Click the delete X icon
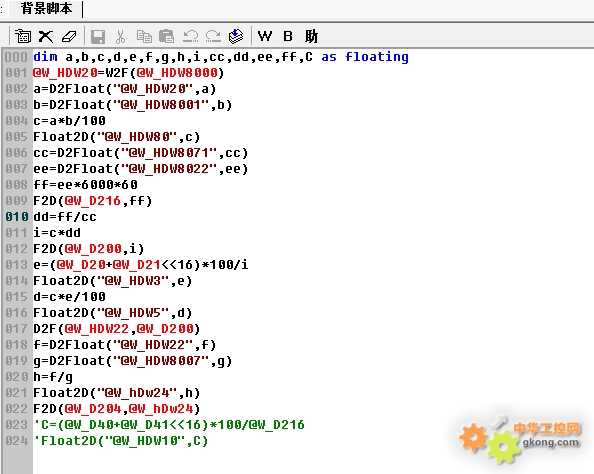 (x=46, y=36)
